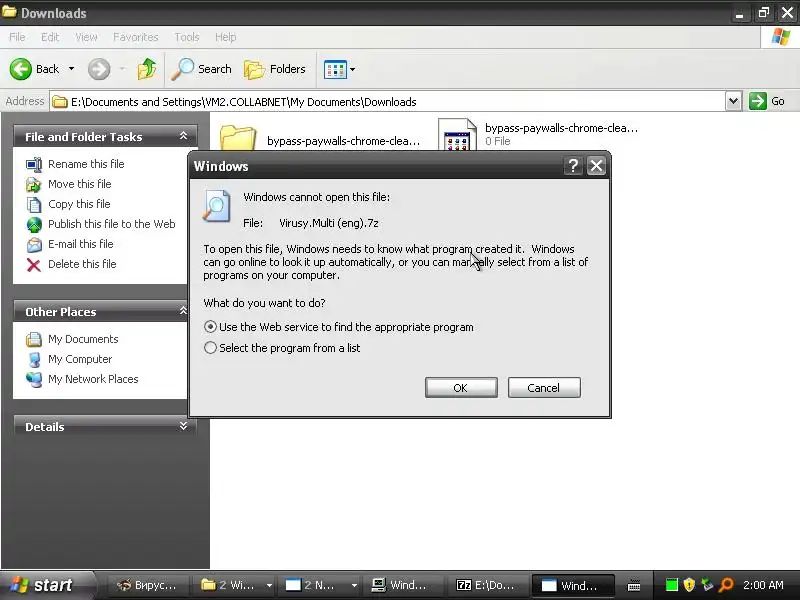Open the Edit menu
800x600 pixels.
(x=50, y=37)
